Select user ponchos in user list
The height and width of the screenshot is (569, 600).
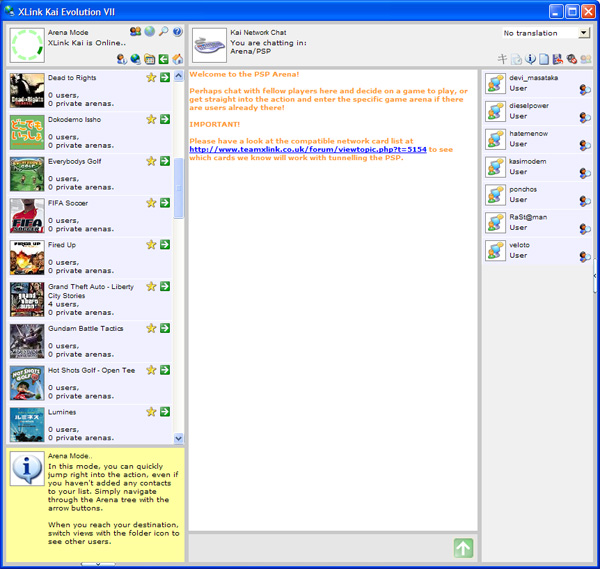tap(537, 195)
